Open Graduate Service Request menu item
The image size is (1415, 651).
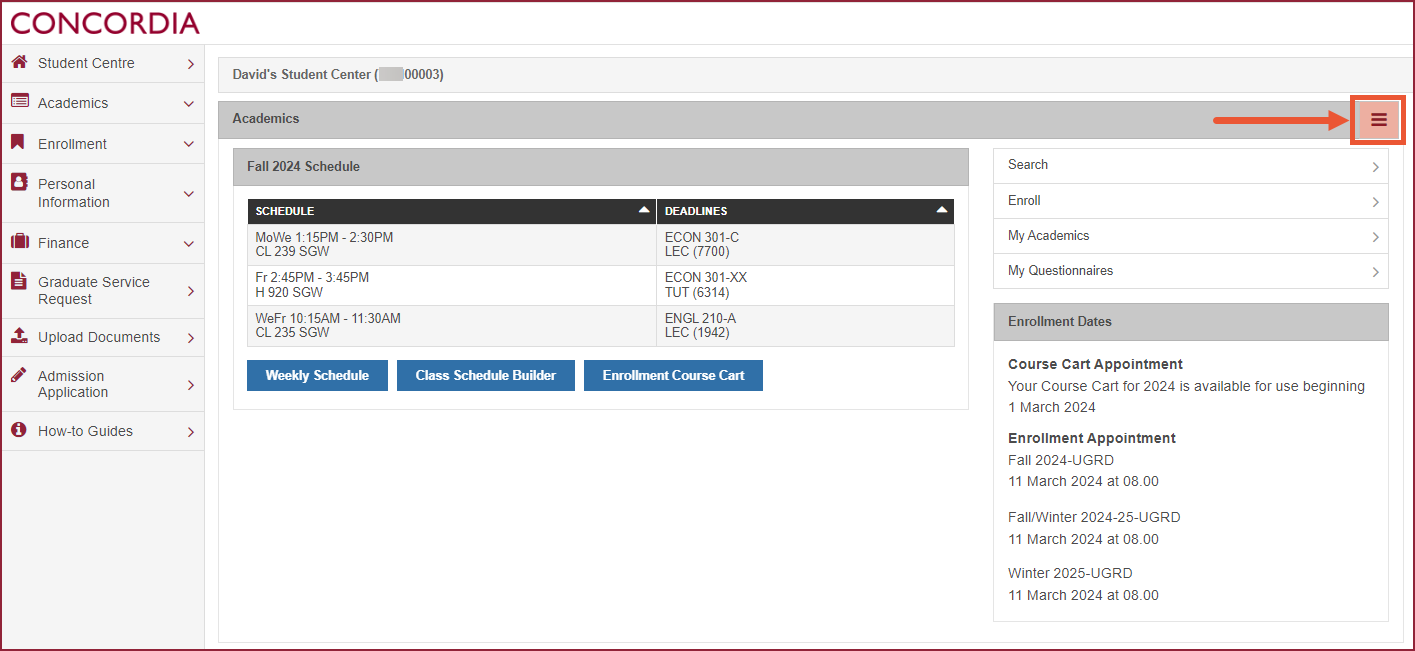pos(103,291)
